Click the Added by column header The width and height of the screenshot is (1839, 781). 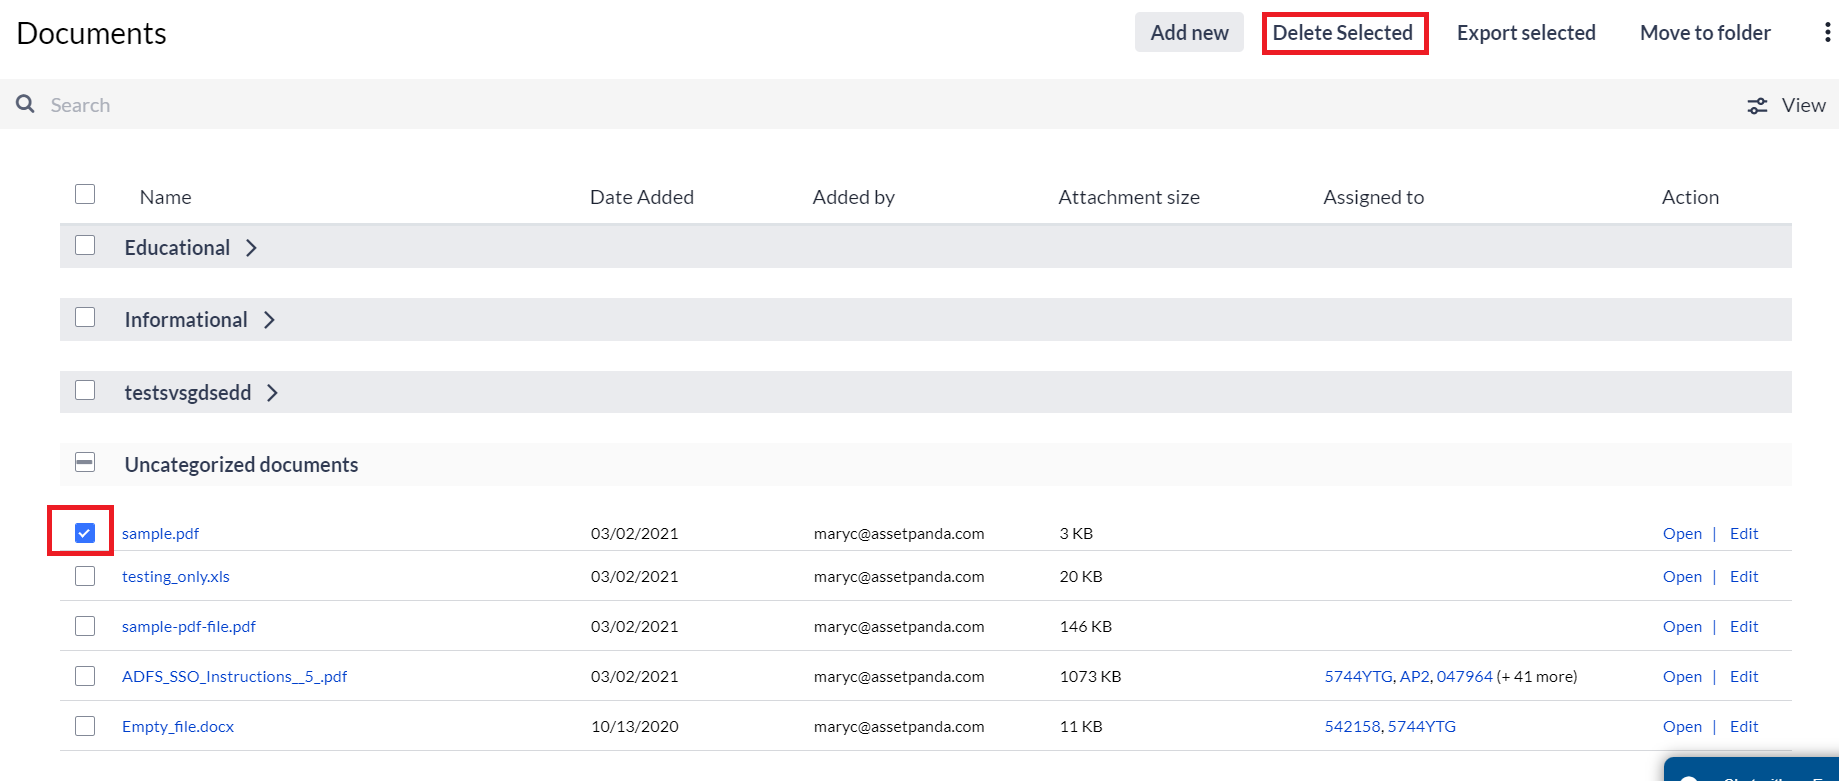point(853,197)
